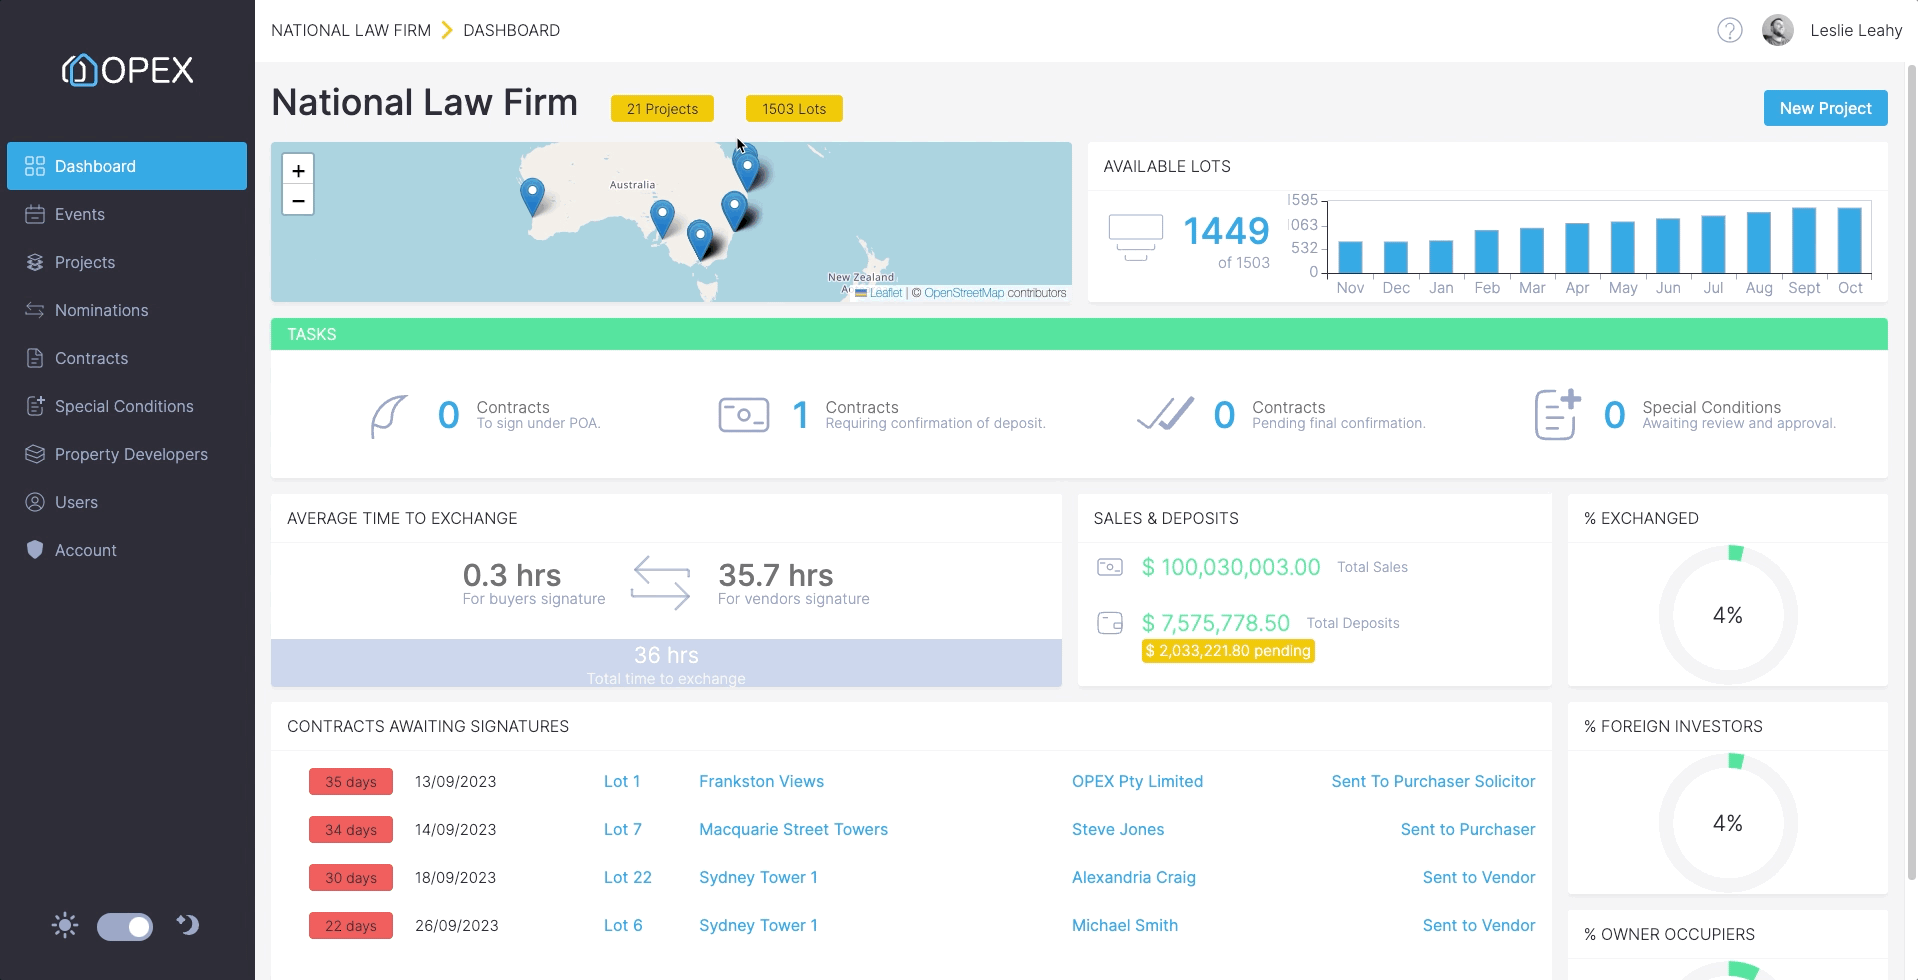Open Frankston Views project link

(761, 781)
